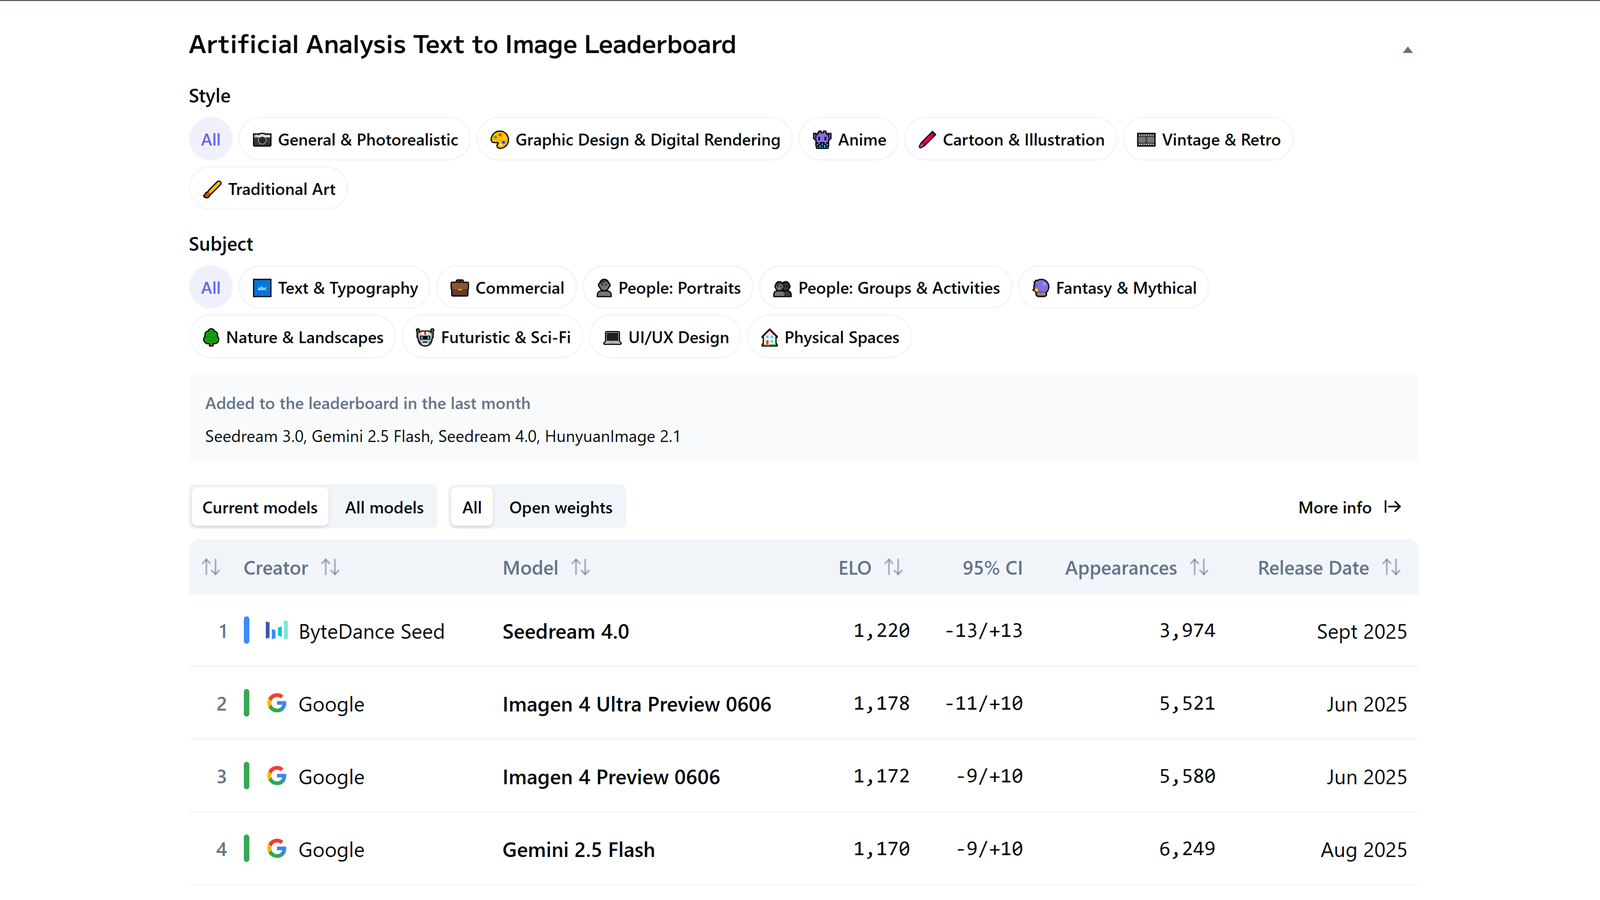Click the ByteDance Seed logo icon
The width and height of the screenshot is (1600, 900).
[x=277, y=631]
